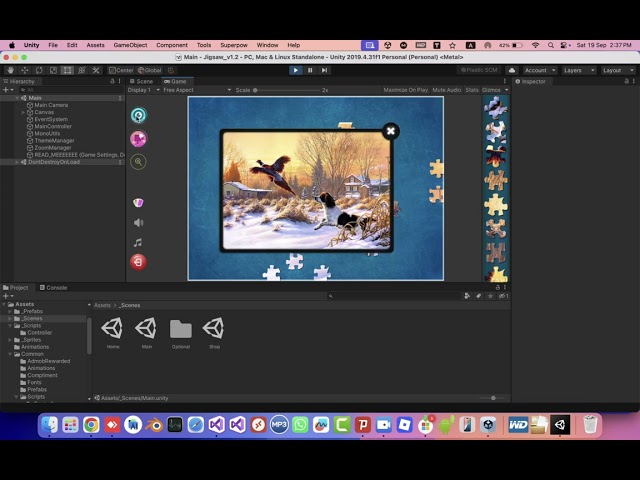Image resolution: width=640 pixels, height=480 pixels.
Task: Open the Gizmos dropdown arrow
Action: [x=507, y=90]
